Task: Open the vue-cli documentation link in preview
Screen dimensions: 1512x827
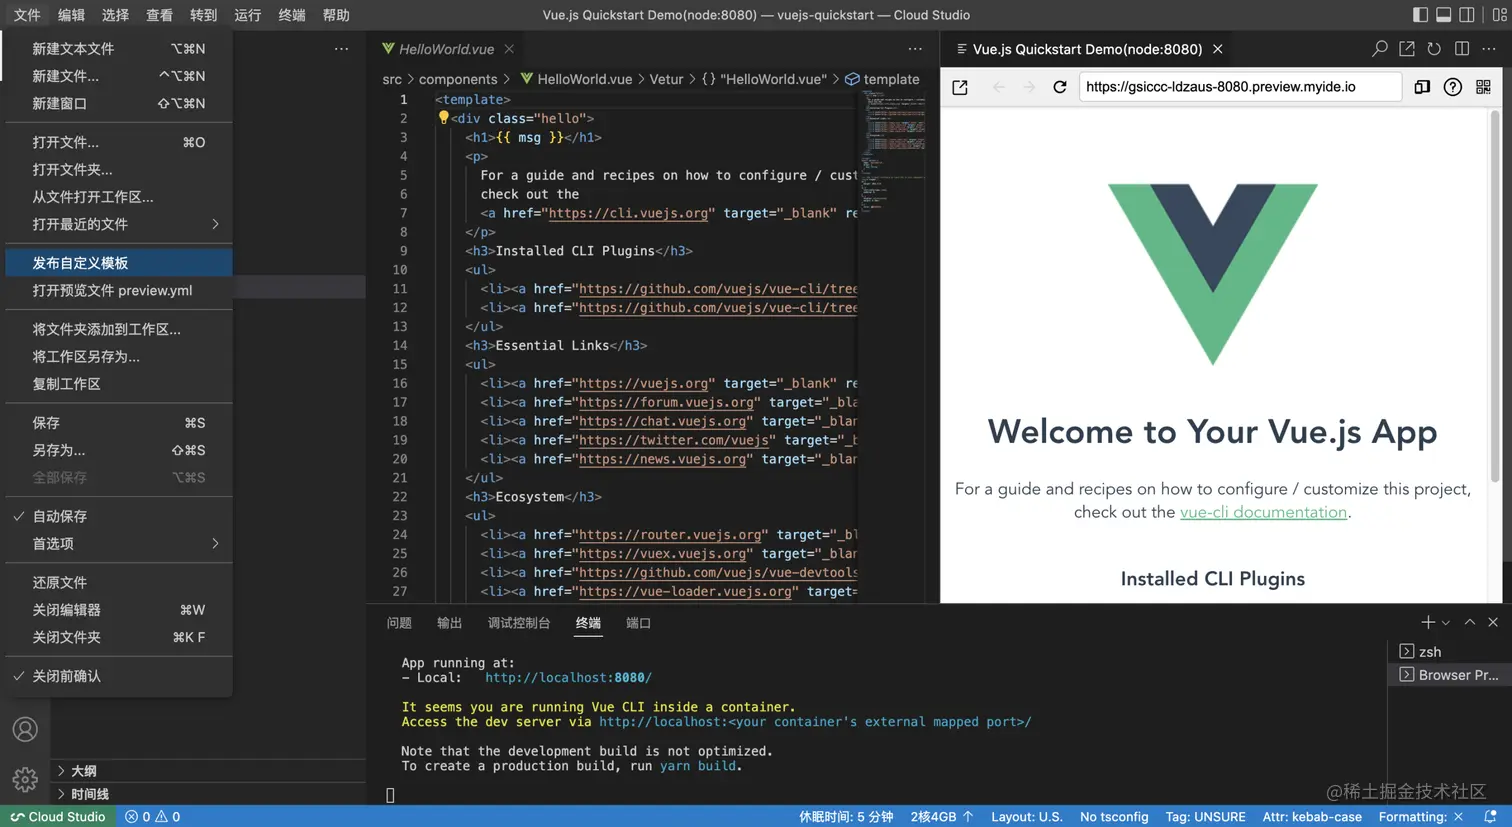Action: point(1263,512)
